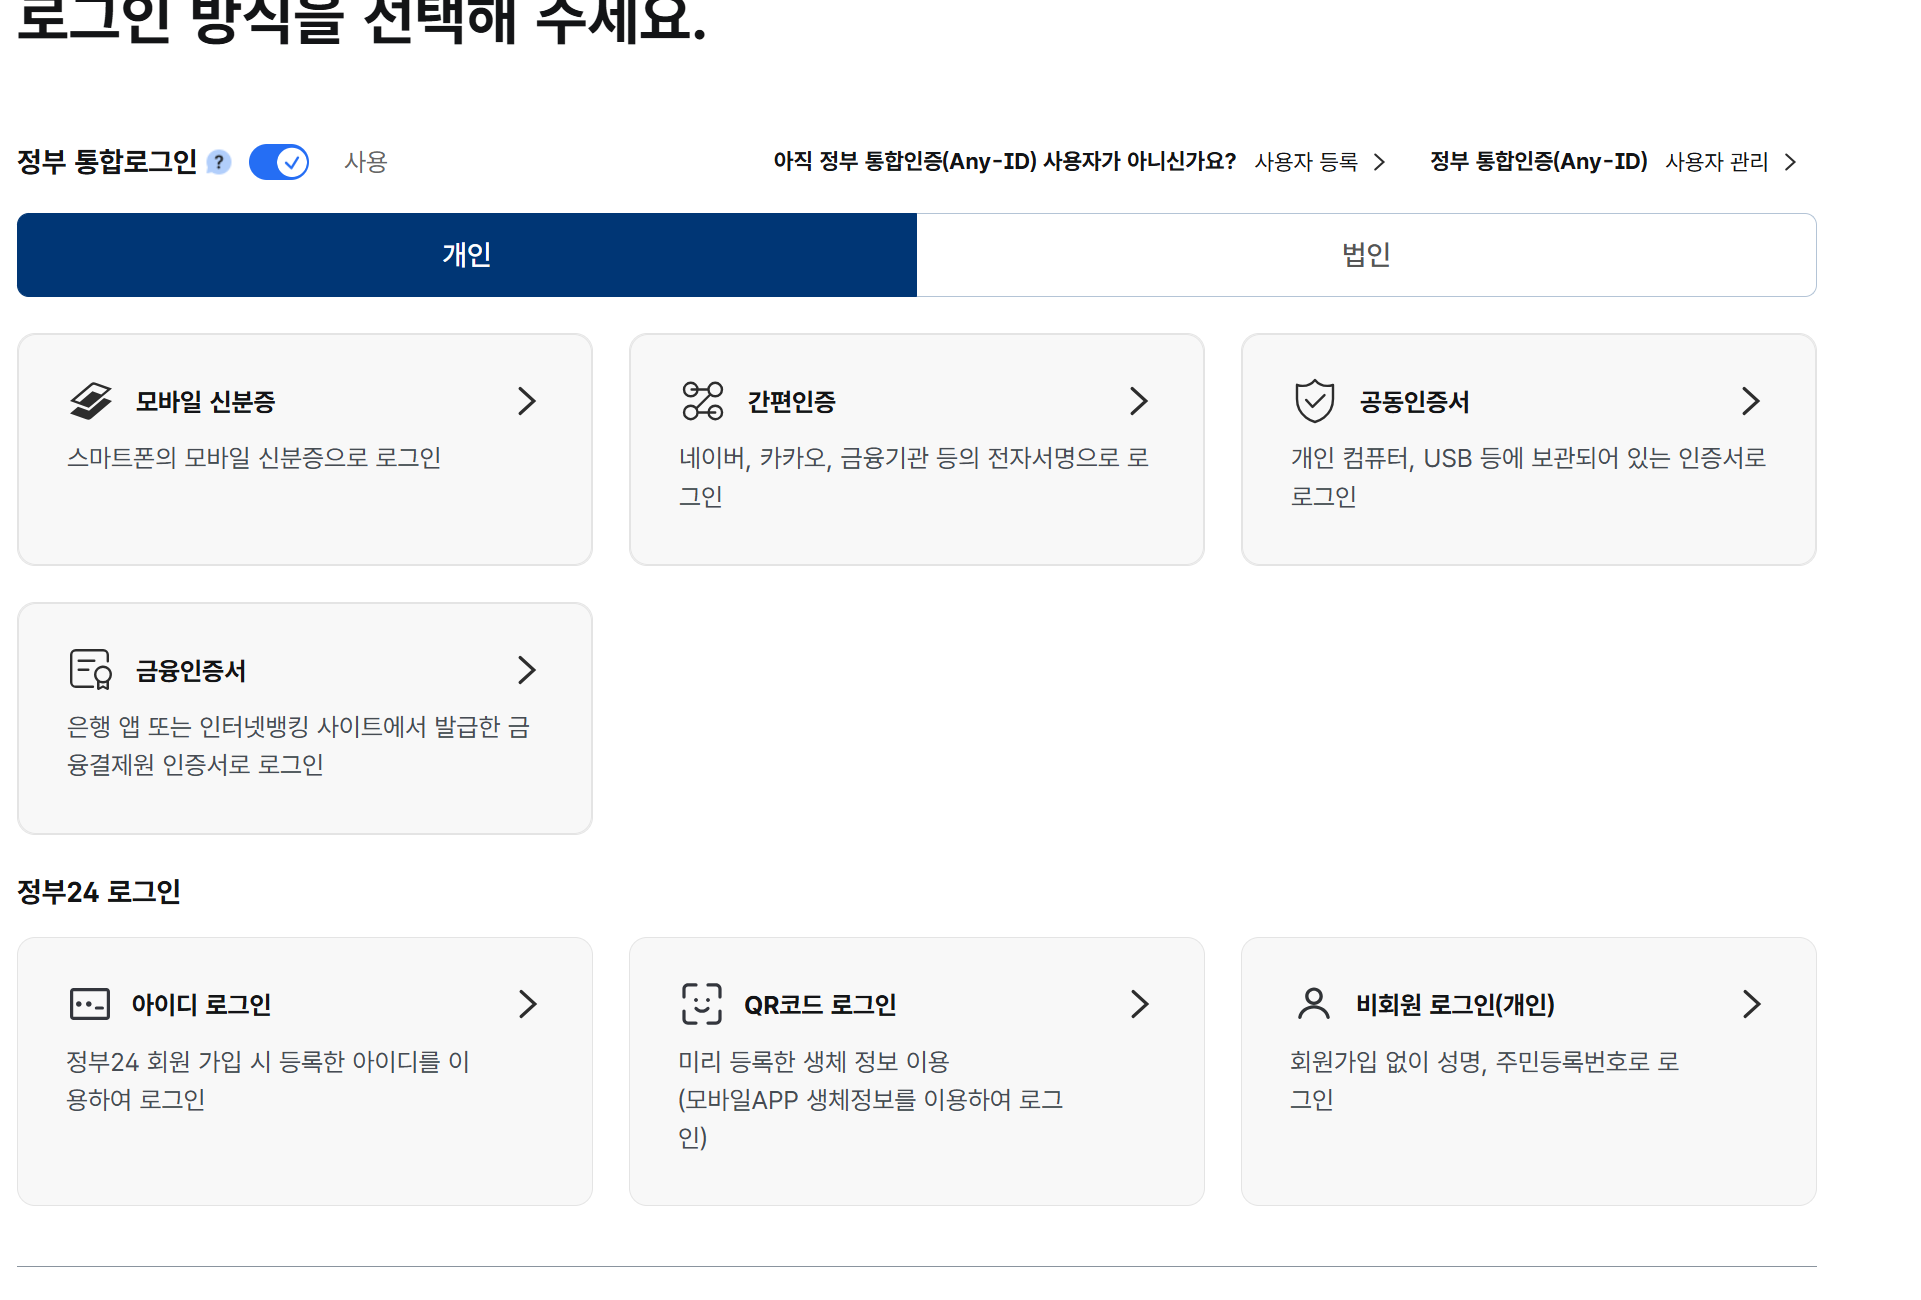The width and height of the screenshot is (1921, 1300).
Task: Open 사용자 관리 for Any-ID
Action: (1717, 161)
